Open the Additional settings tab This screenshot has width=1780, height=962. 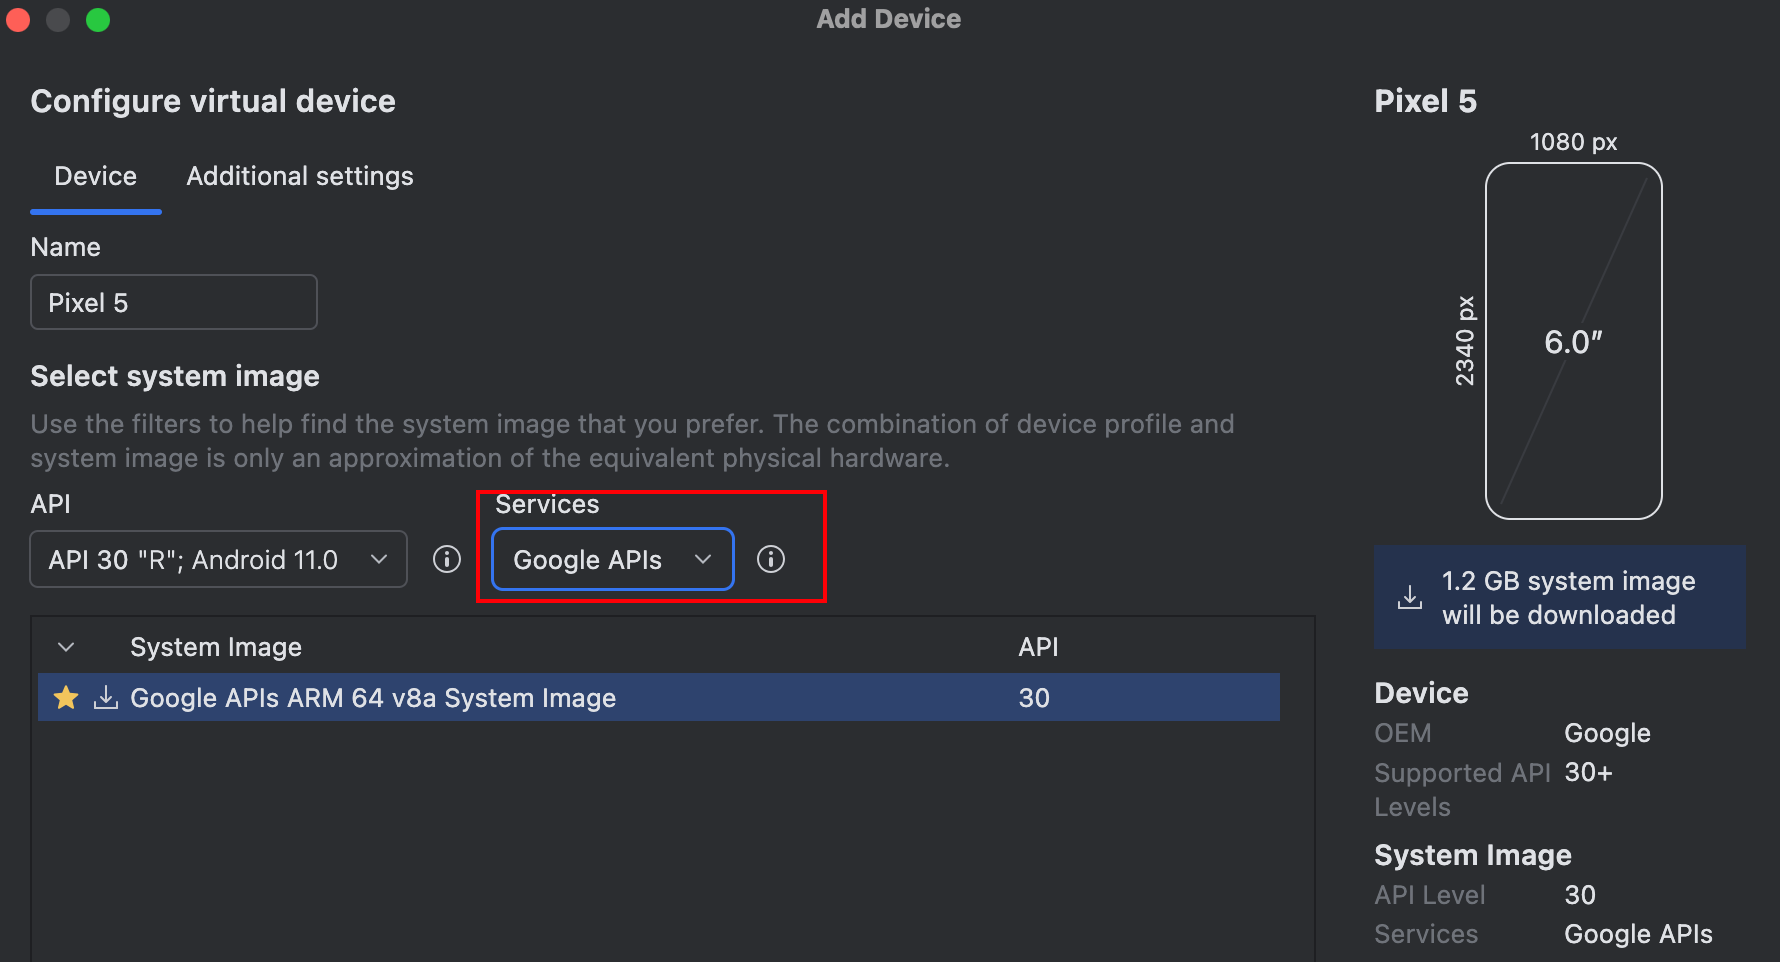(300, 176)
